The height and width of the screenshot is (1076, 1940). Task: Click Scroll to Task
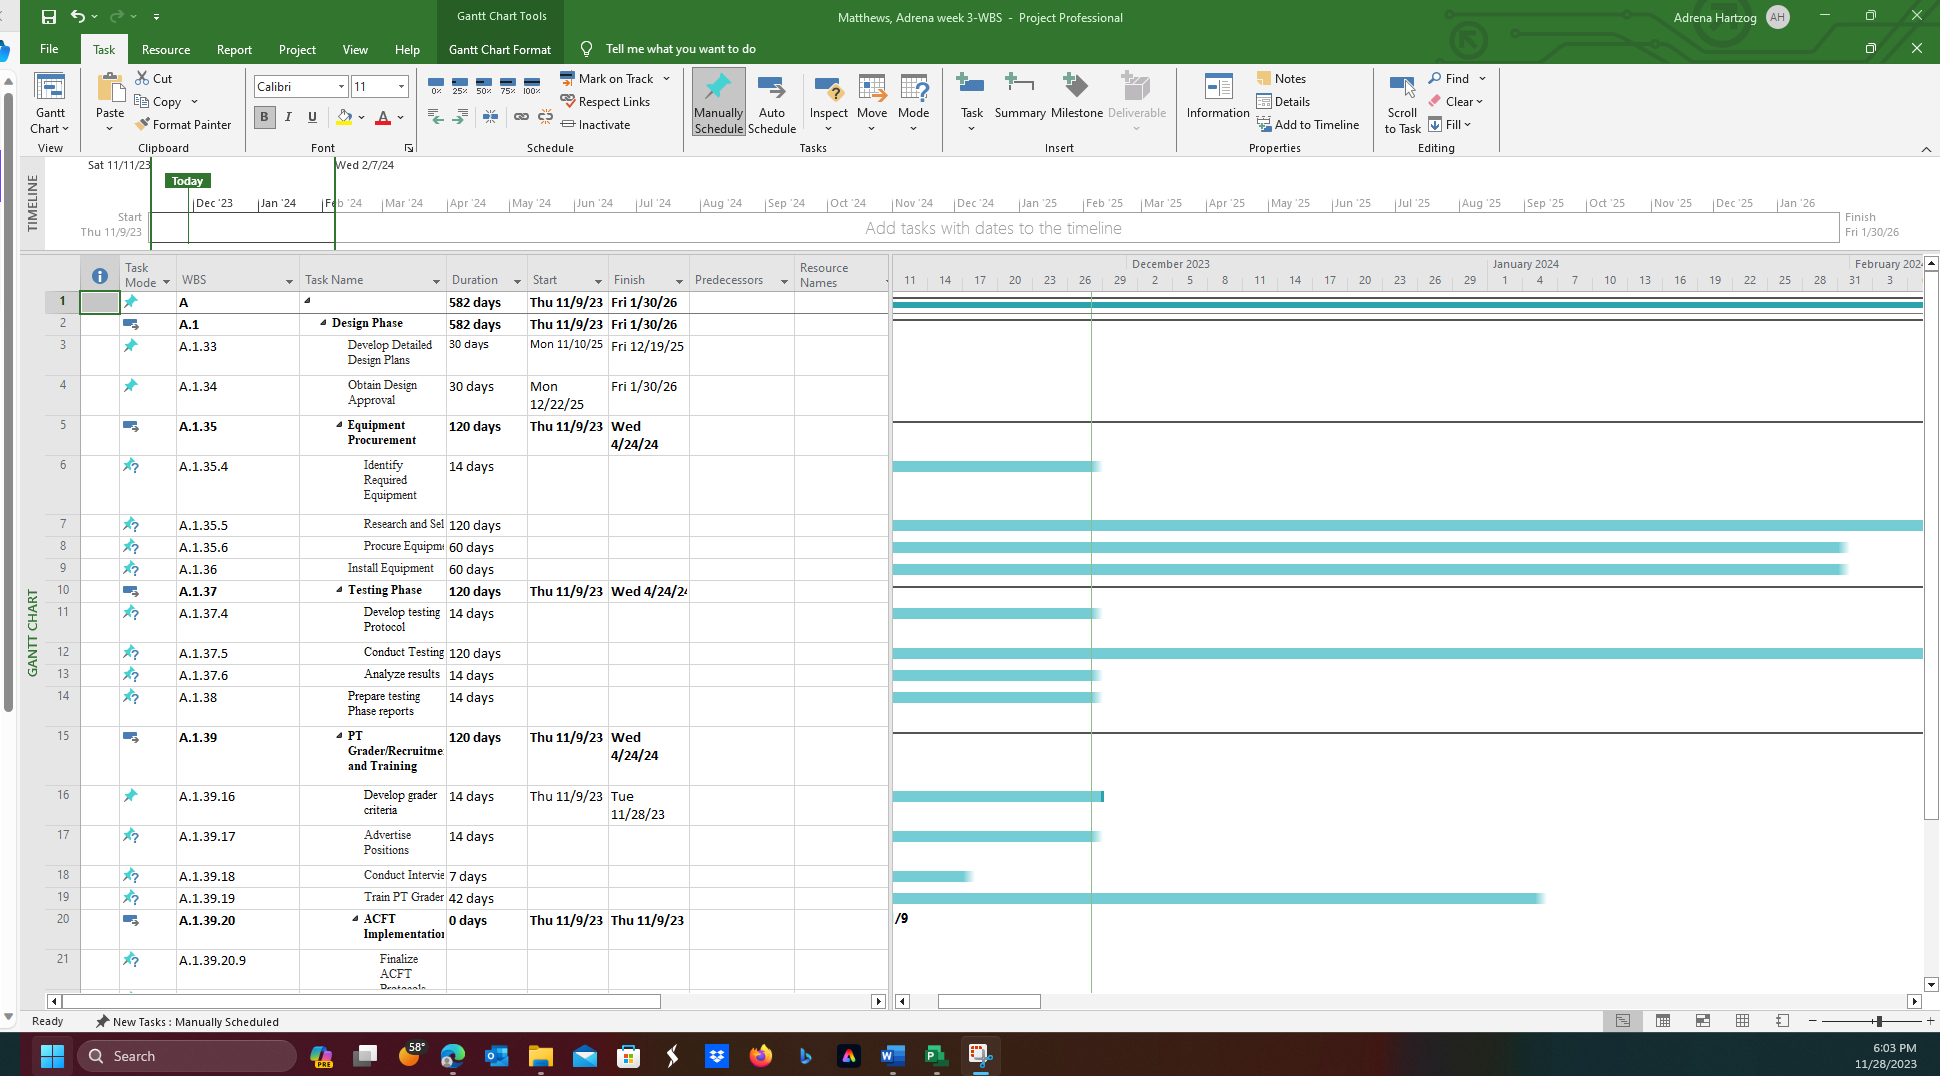(x=1402, y=103)
